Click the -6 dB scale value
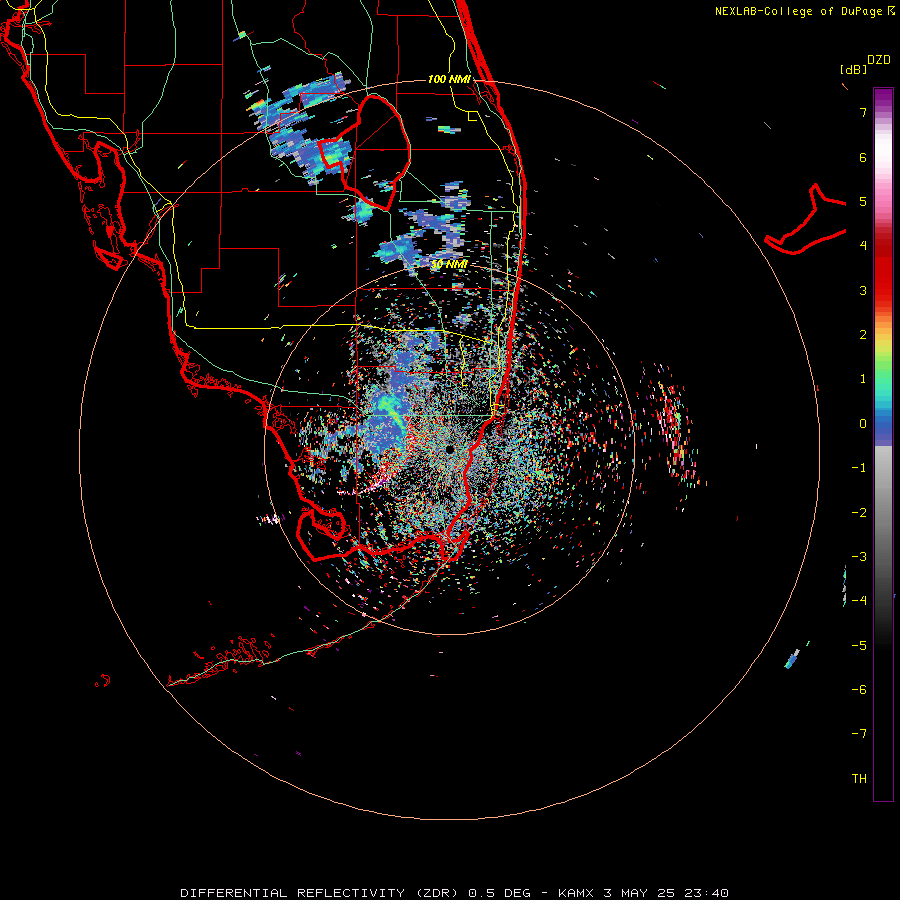The image size is (900, 900). pos(859,690)
